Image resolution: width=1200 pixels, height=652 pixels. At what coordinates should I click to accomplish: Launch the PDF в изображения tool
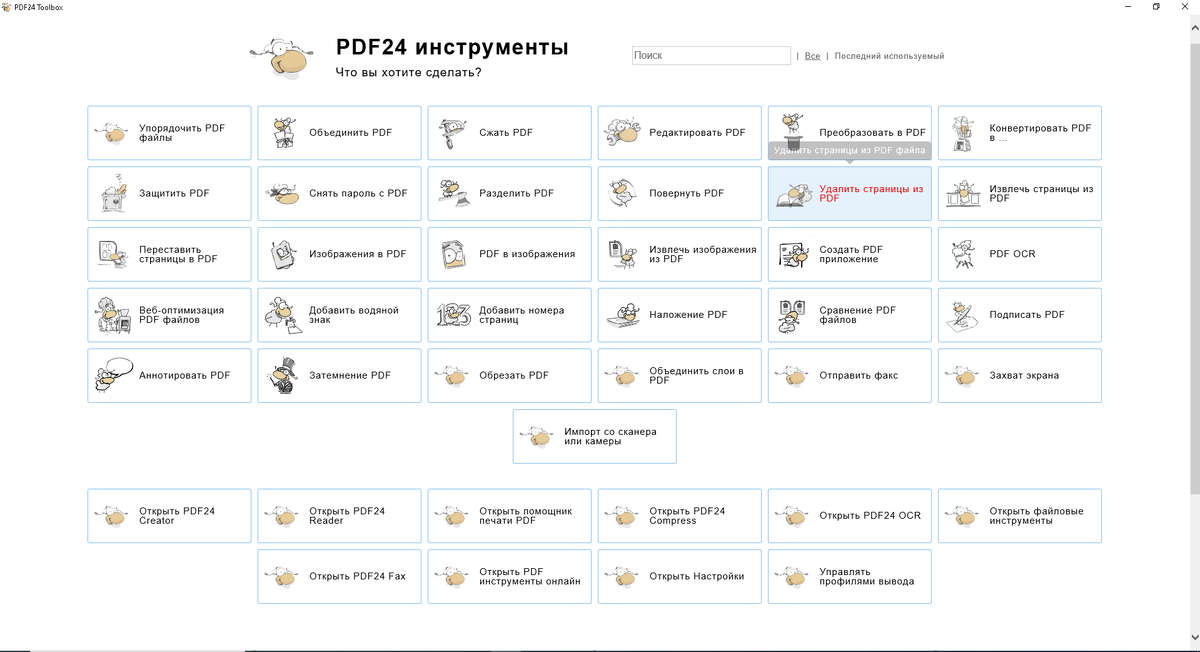[x=509, y=254]
